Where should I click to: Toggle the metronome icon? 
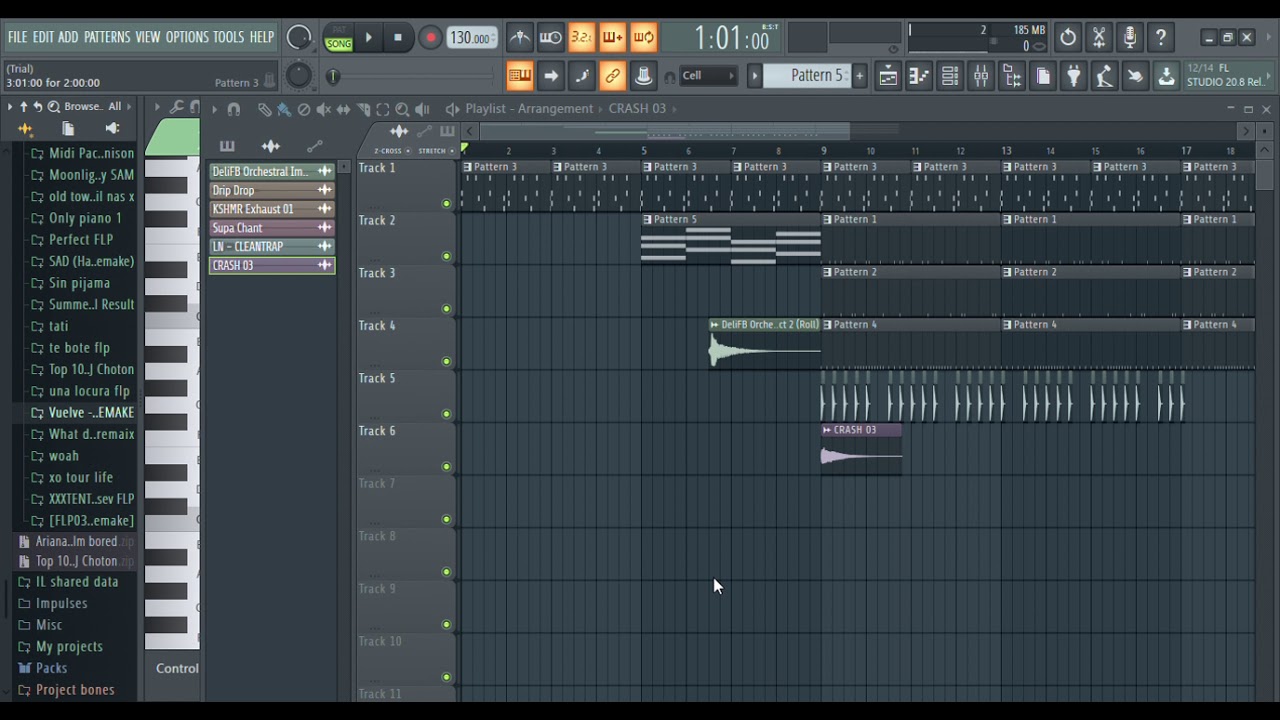click(x=520, y=38)
